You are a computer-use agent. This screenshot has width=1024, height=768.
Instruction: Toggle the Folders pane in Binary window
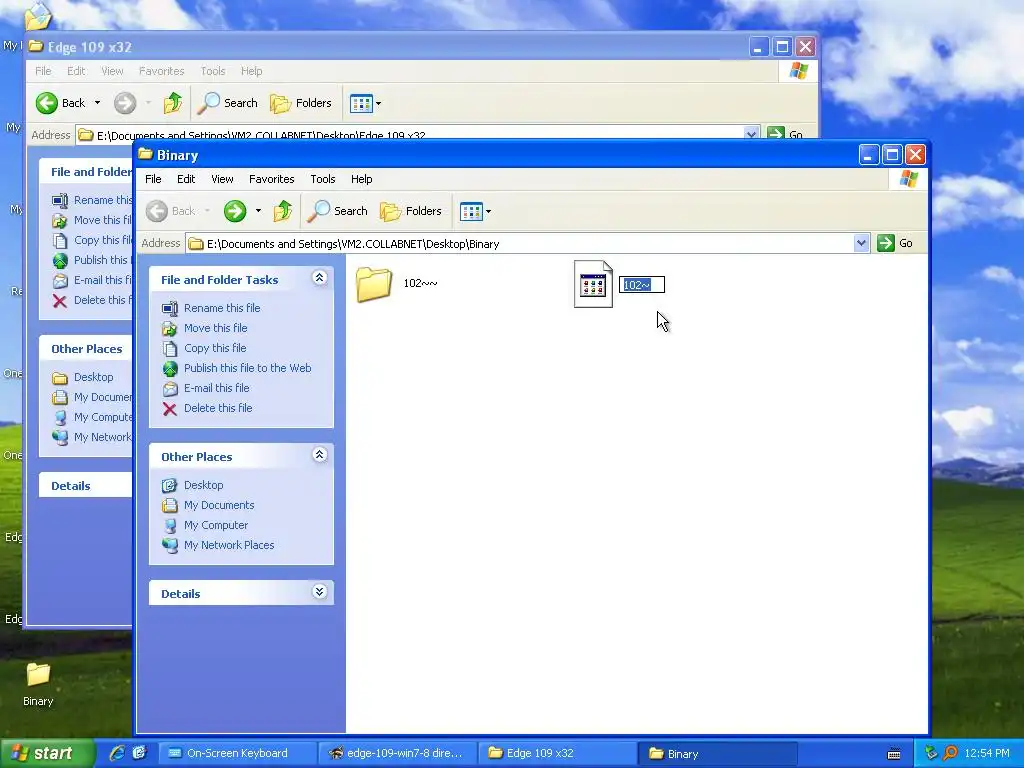pyautogui.click(x=411, y=211)
